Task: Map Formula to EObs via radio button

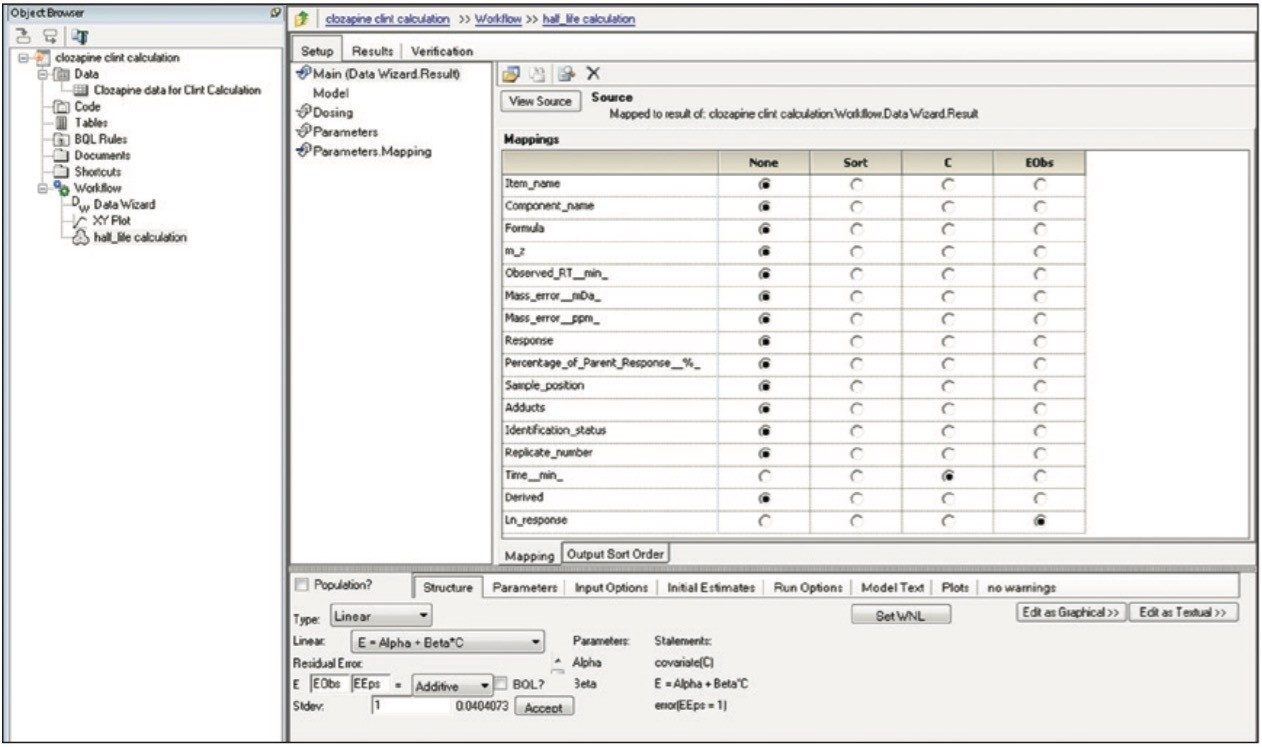Action: click(1043, 228)
